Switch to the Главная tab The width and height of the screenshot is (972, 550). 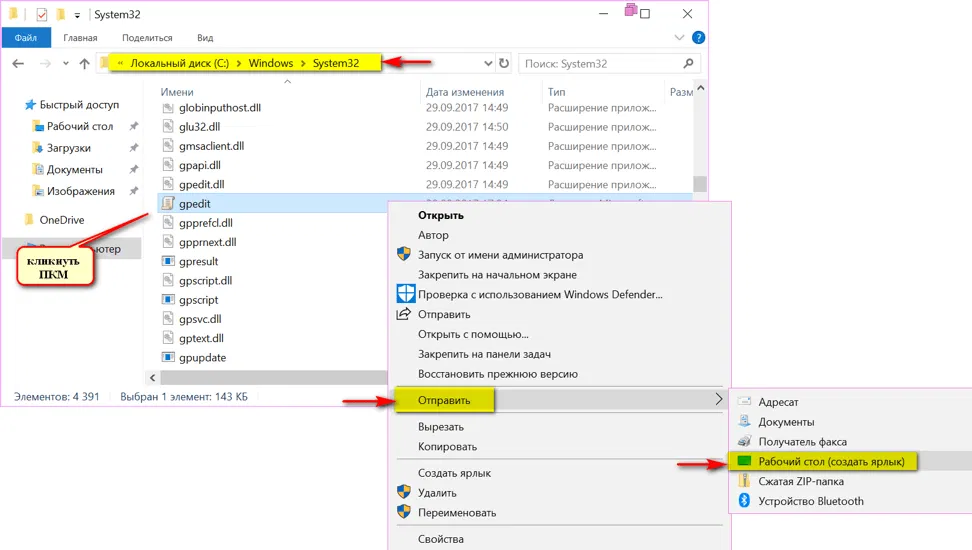[x=80, y=38]
